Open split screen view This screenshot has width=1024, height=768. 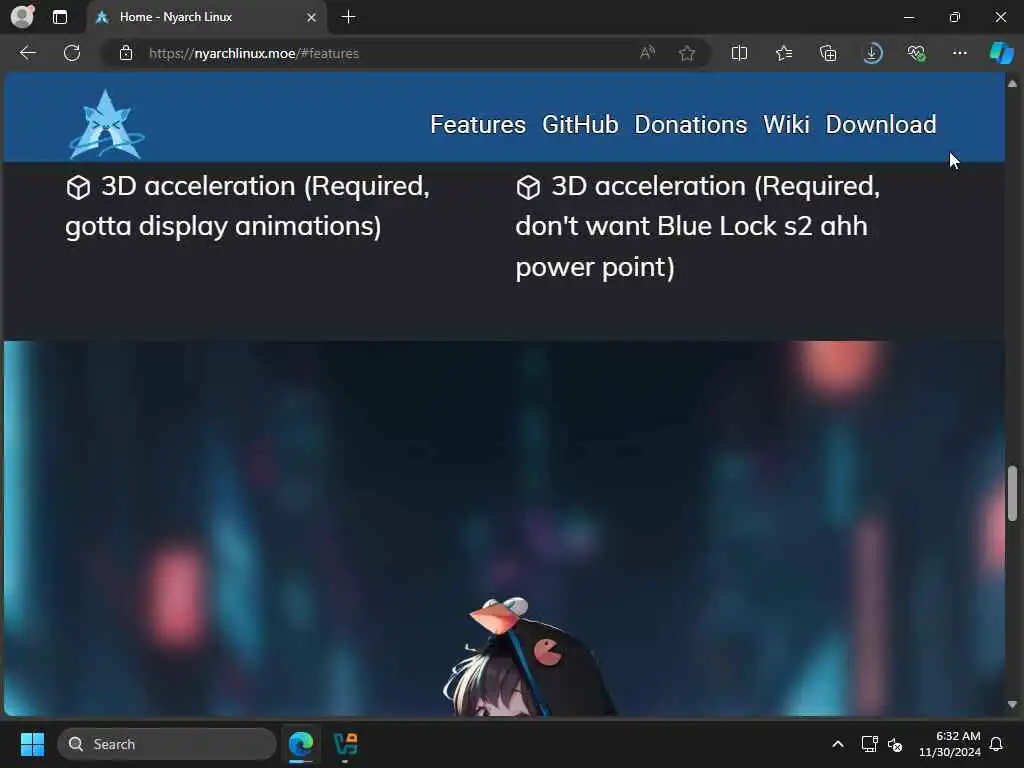(x=739, y=53)
